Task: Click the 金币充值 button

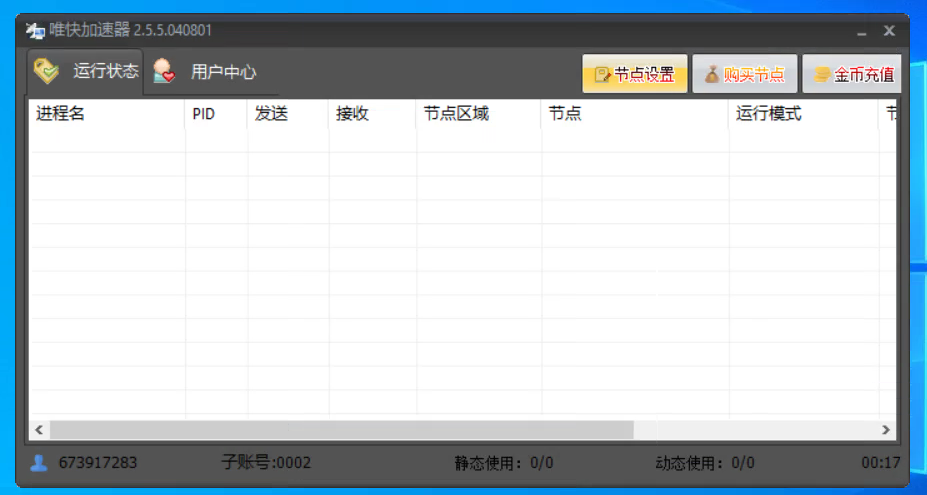Action: 852,74
